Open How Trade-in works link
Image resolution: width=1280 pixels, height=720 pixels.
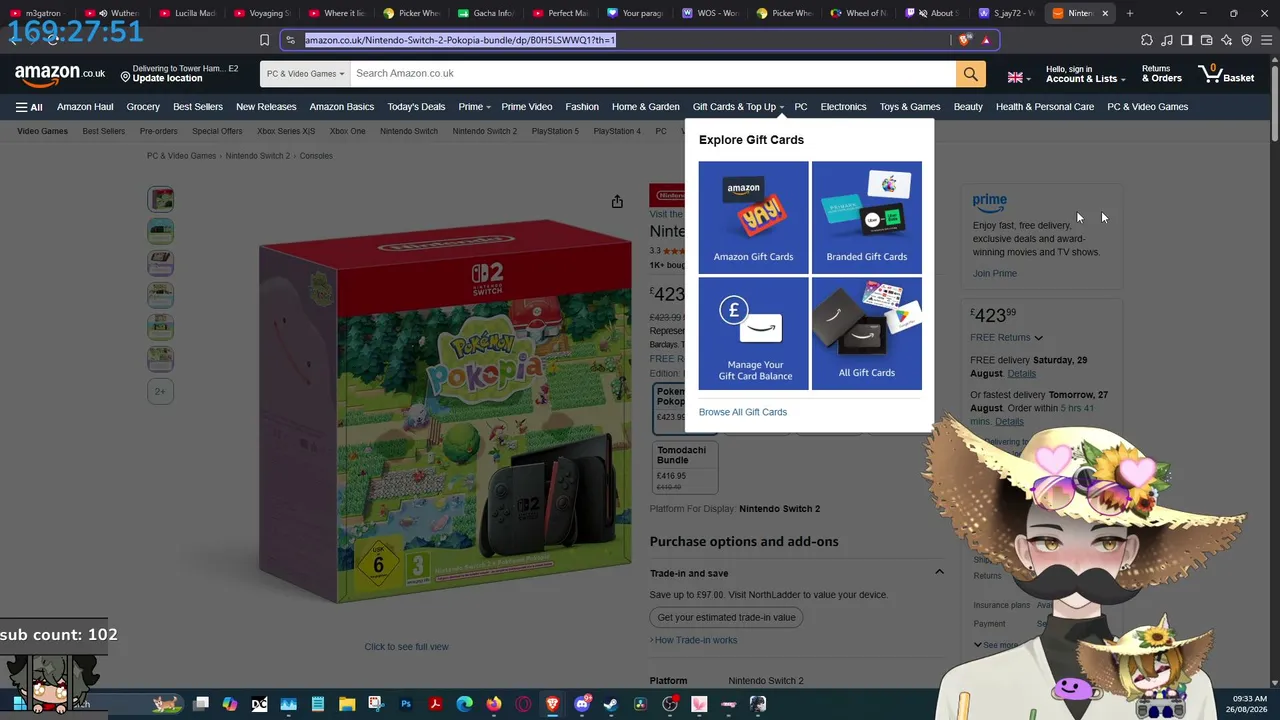(694, 640)
